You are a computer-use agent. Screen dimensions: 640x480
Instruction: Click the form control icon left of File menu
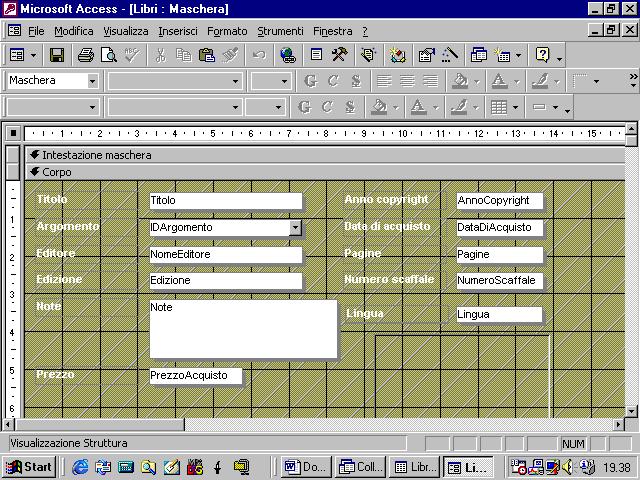[x=14, y=31]
